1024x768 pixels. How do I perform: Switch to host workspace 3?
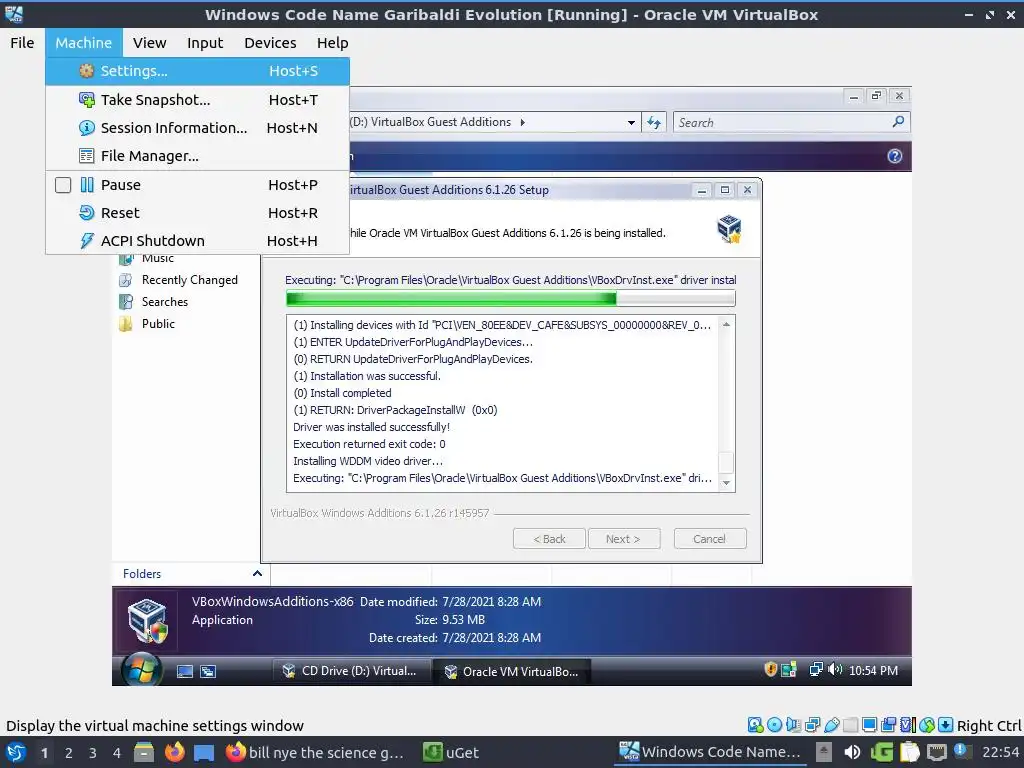coord(92,753)
